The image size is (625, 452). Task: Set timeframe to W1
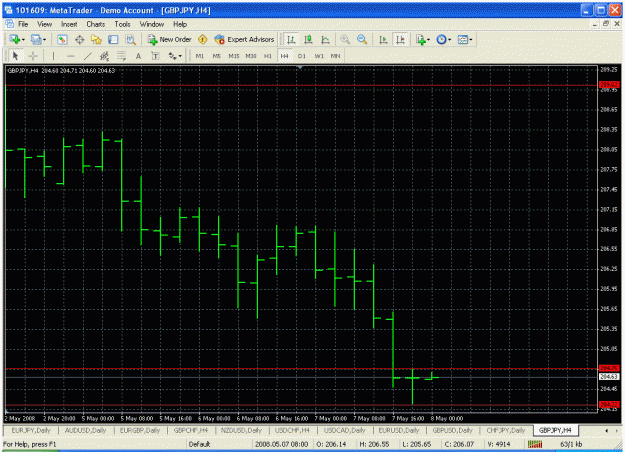(x=319, y=56)
